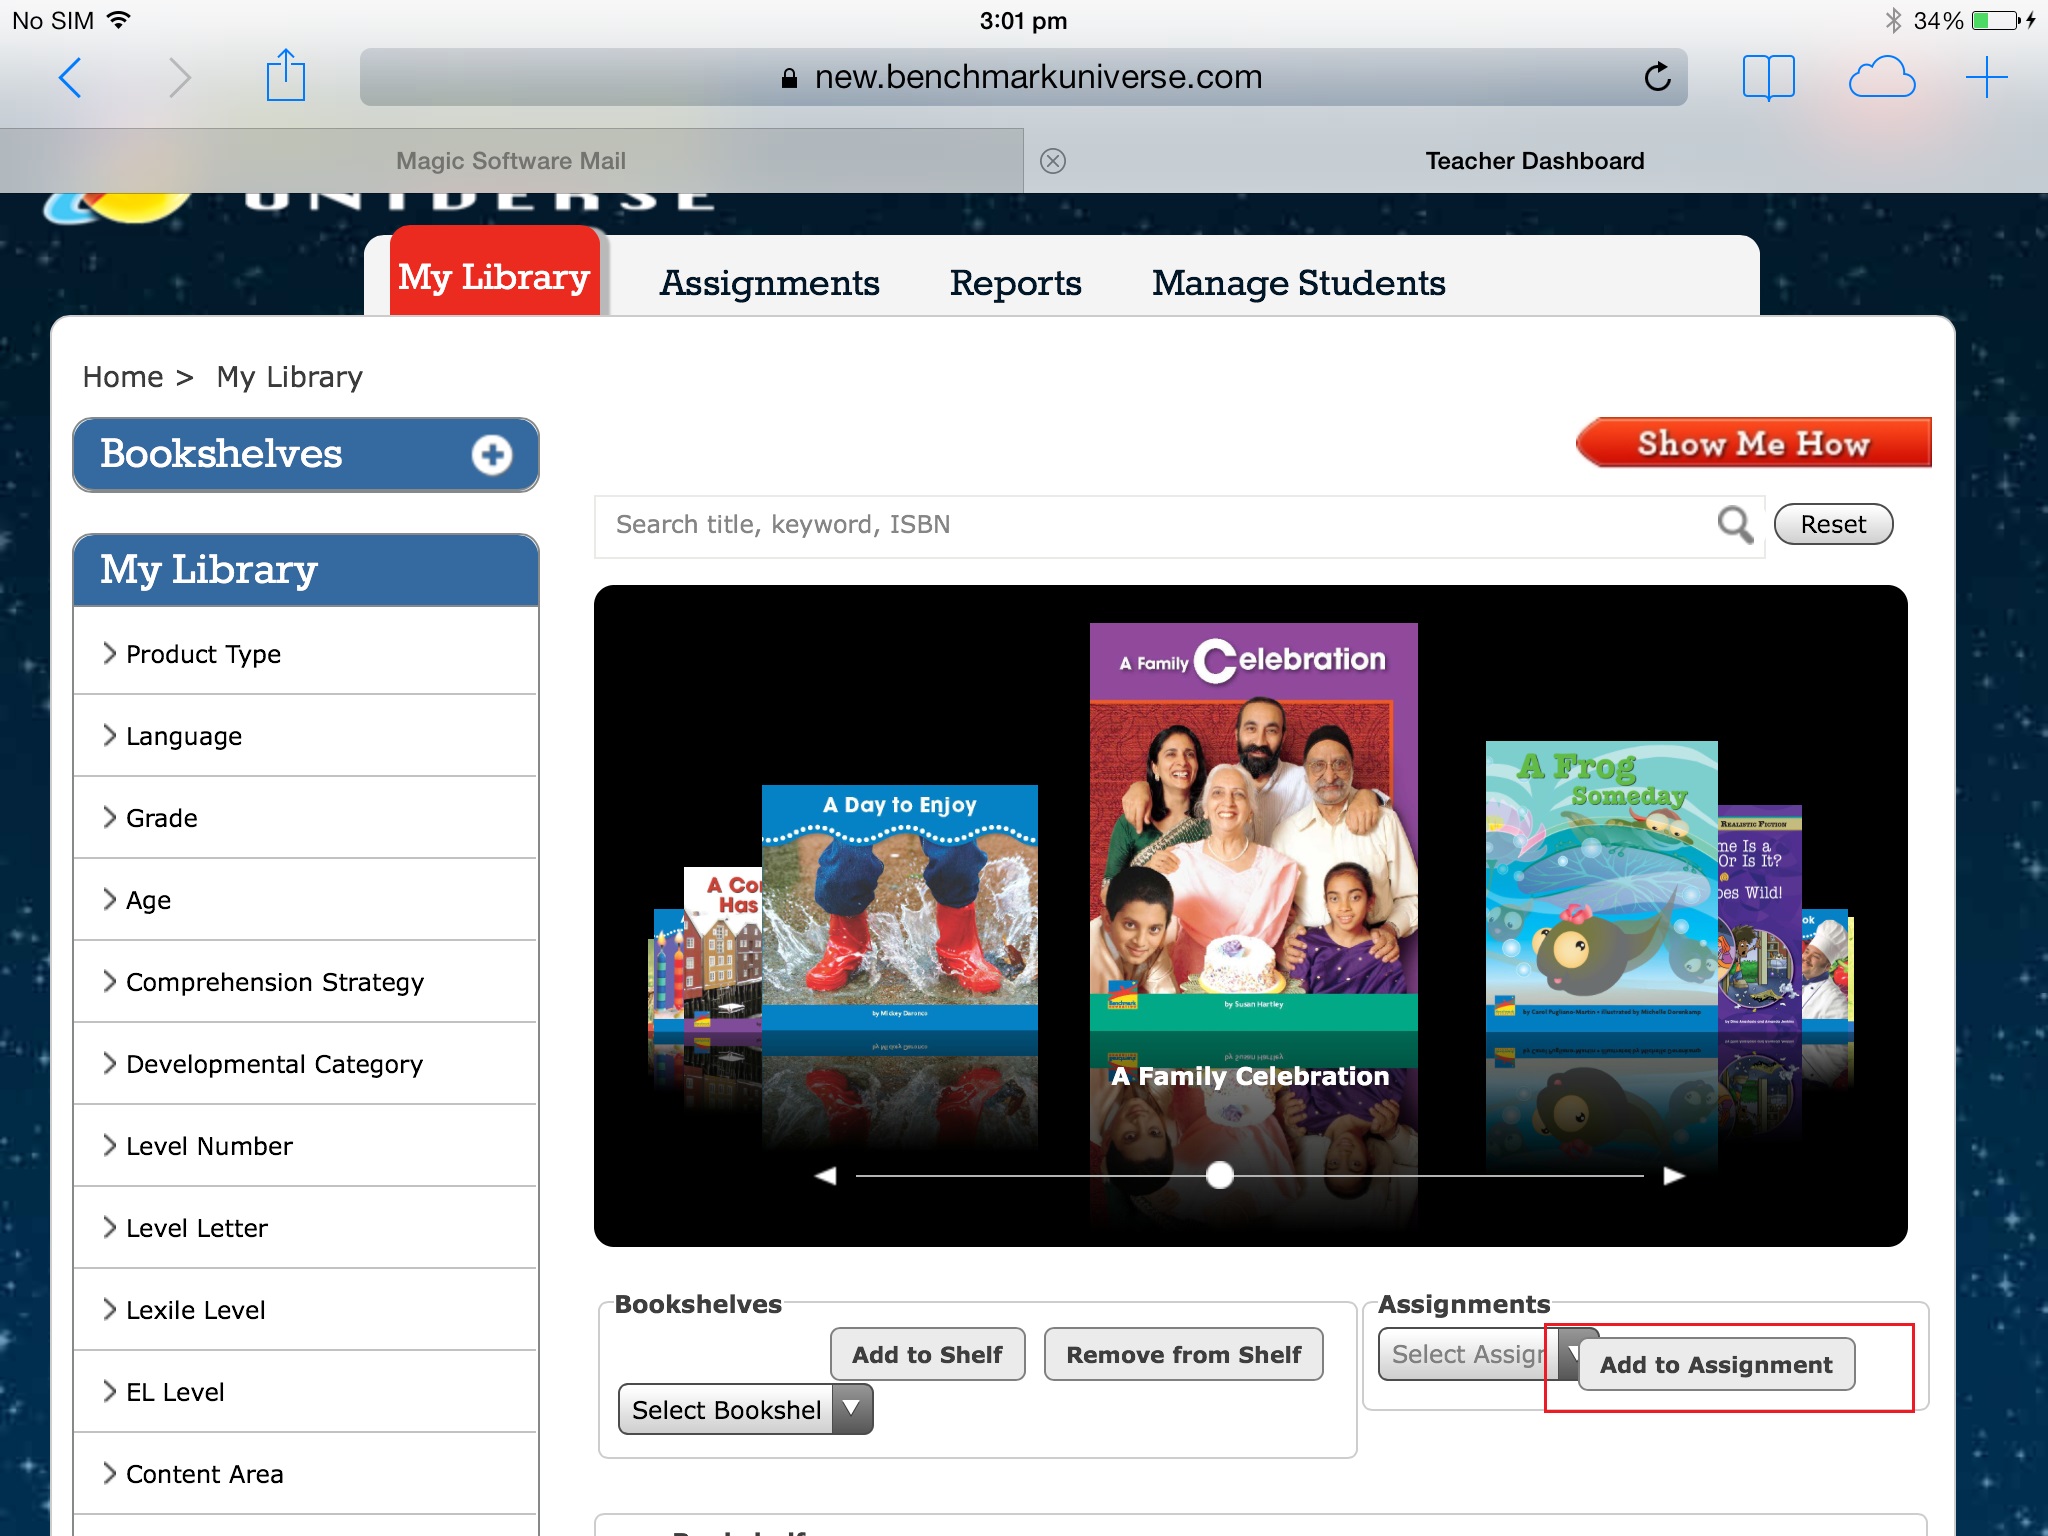The width and height of the screenshot is (2048, 1536).
Task: Open Safari bookmarks book icon
Action: 1768,78
